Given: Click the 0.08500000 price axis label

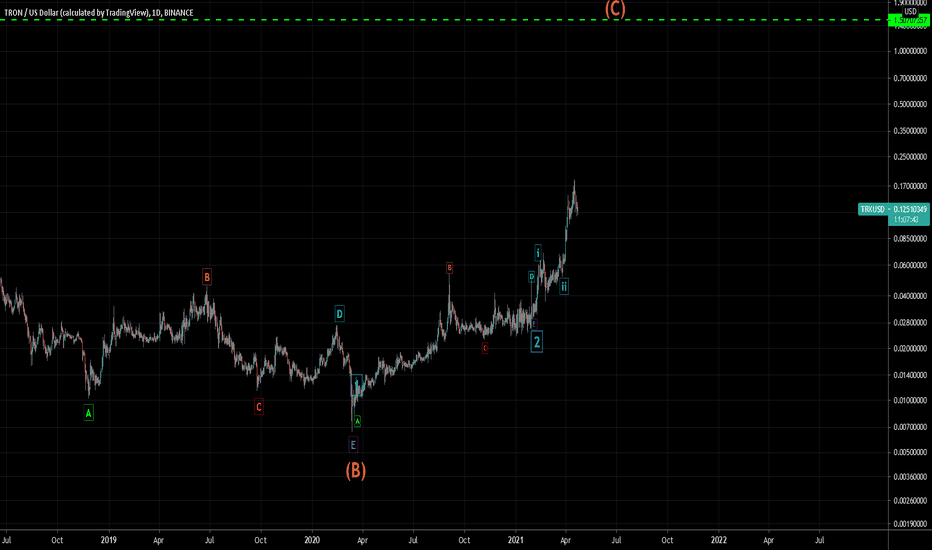Looking at the screenshot, I should point(910,238).
